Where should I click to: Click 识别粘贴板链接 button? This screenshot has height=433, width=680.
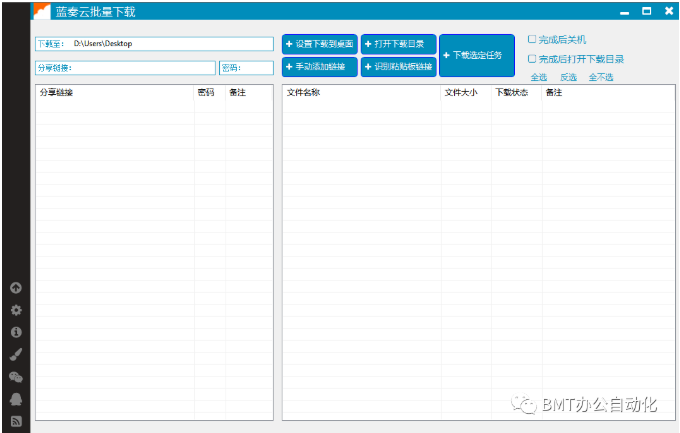(398, 67)
